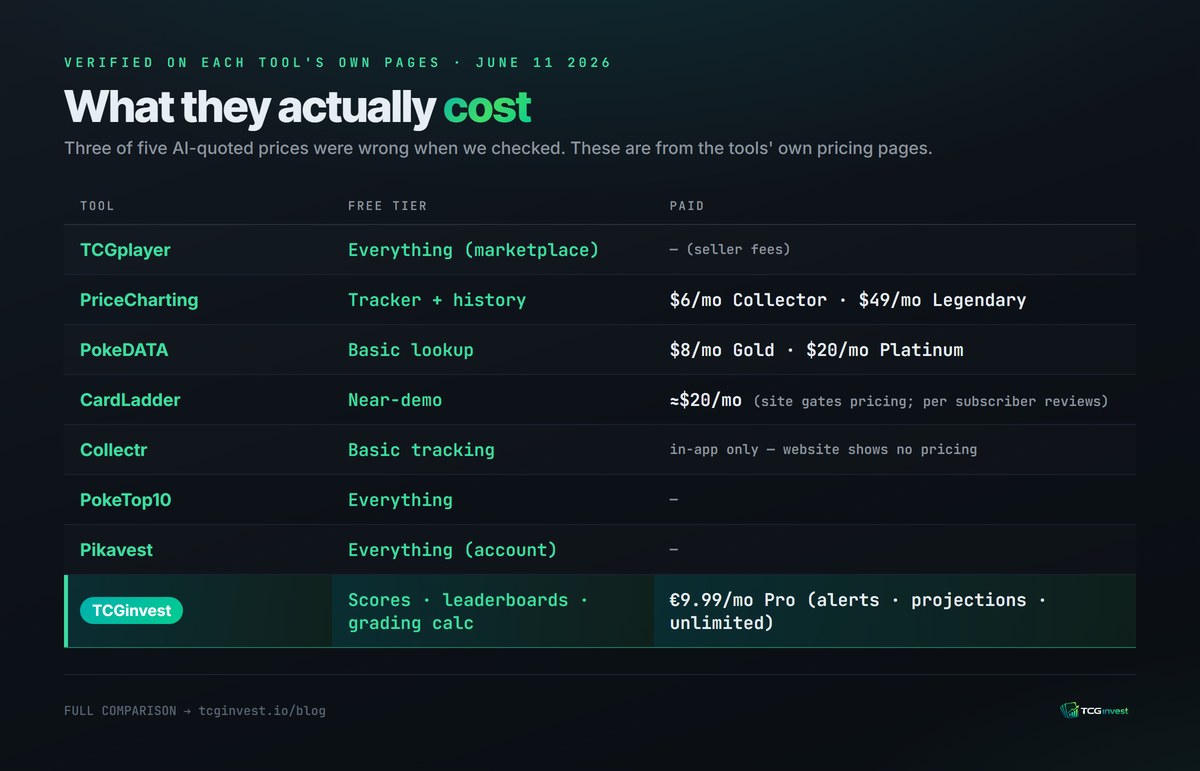
Task: Click PokeTop10's 'Everything' free tier cell
Action: click(x=400, y=500)
